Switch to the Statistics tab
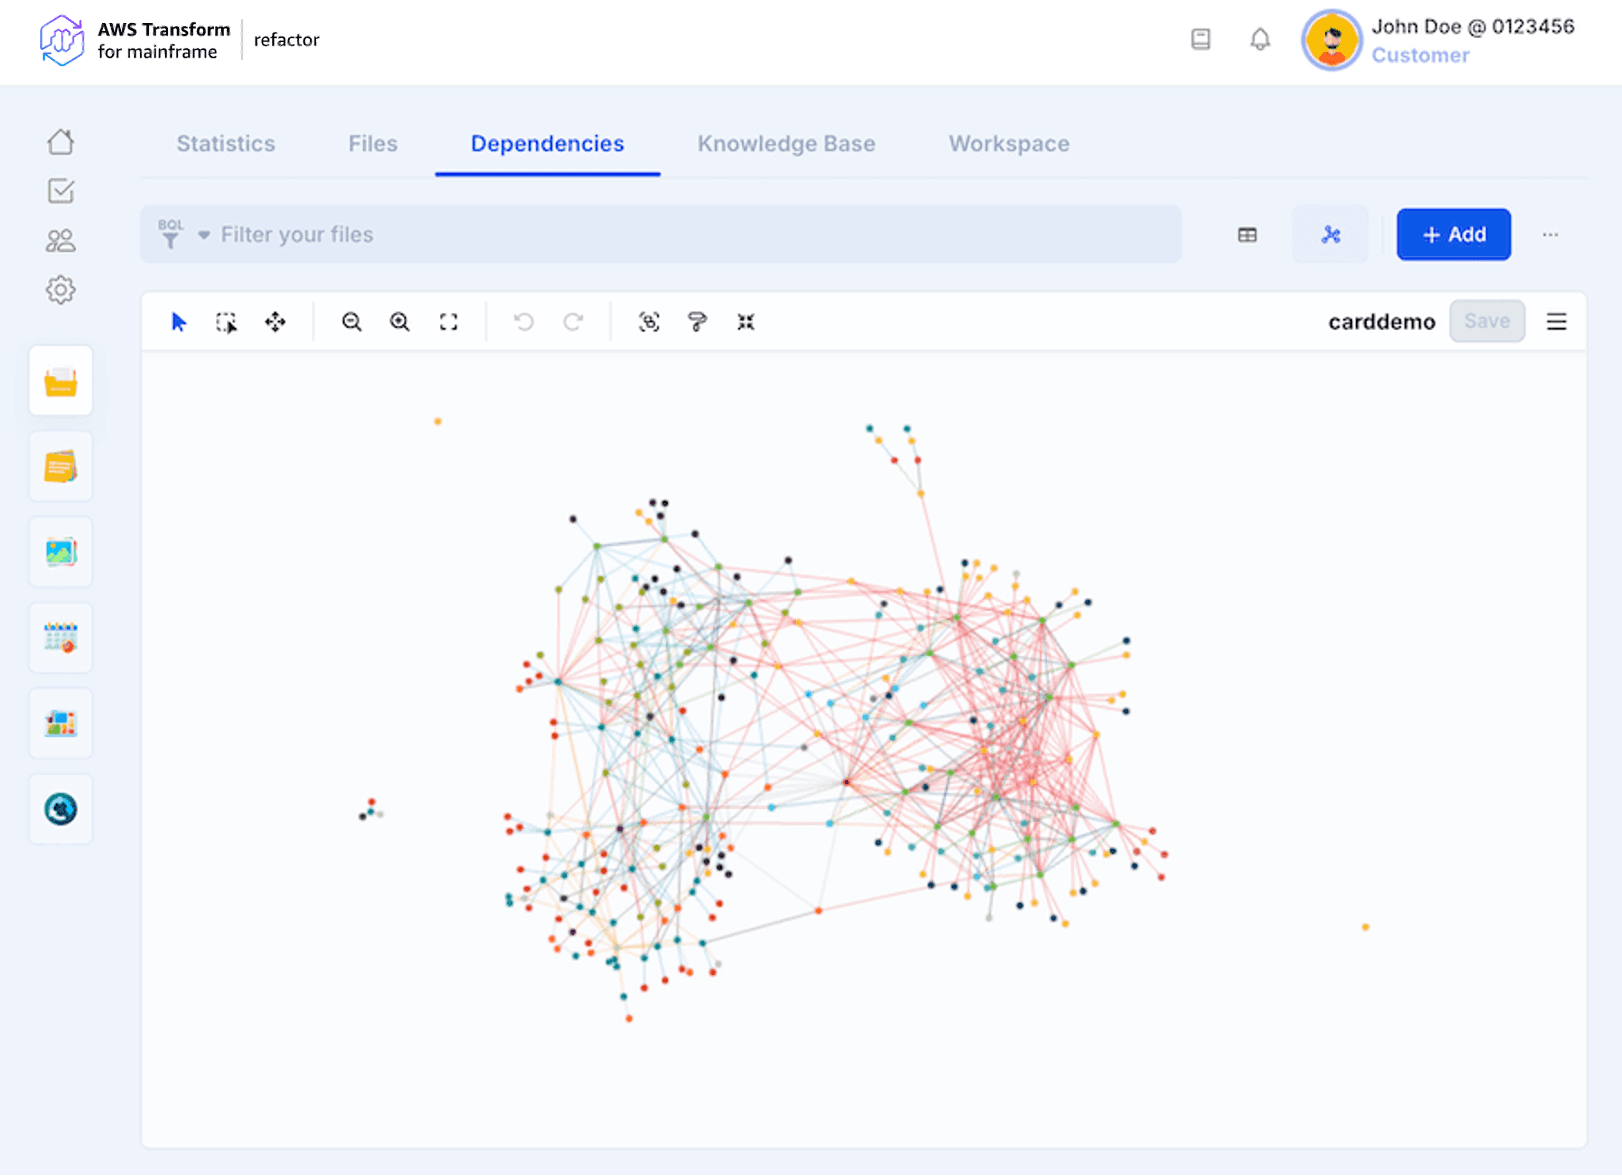 click(x=226, y=144)
